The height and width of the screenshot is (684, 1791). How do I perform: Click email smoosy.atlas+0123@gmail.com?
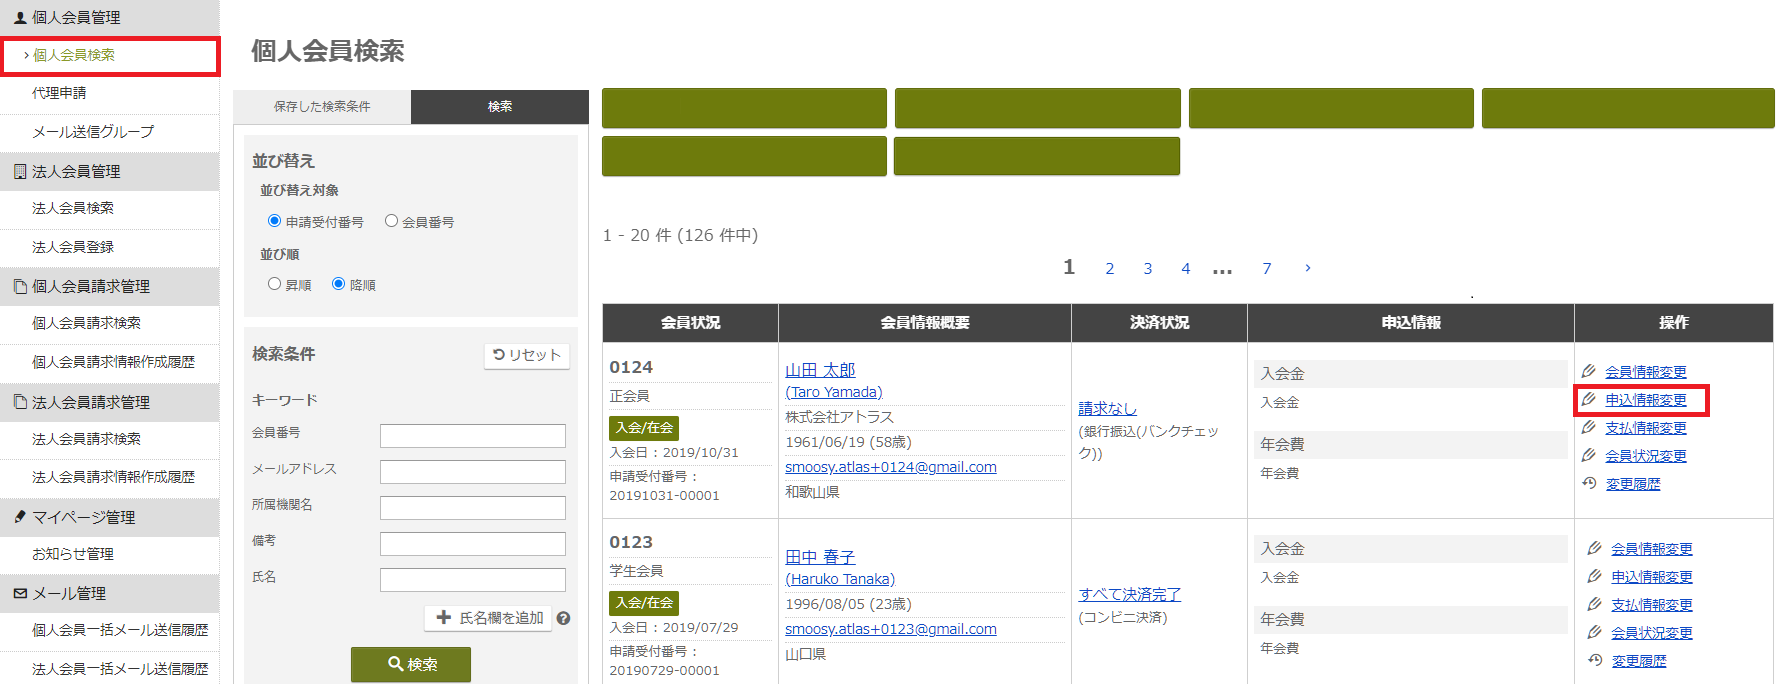(x=891, y=629)
